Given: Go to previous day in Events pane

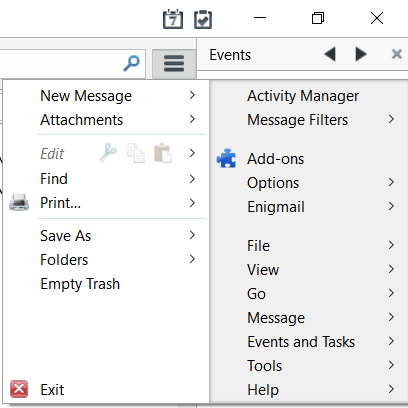Looking at the screenshot, I should [330, 54].
